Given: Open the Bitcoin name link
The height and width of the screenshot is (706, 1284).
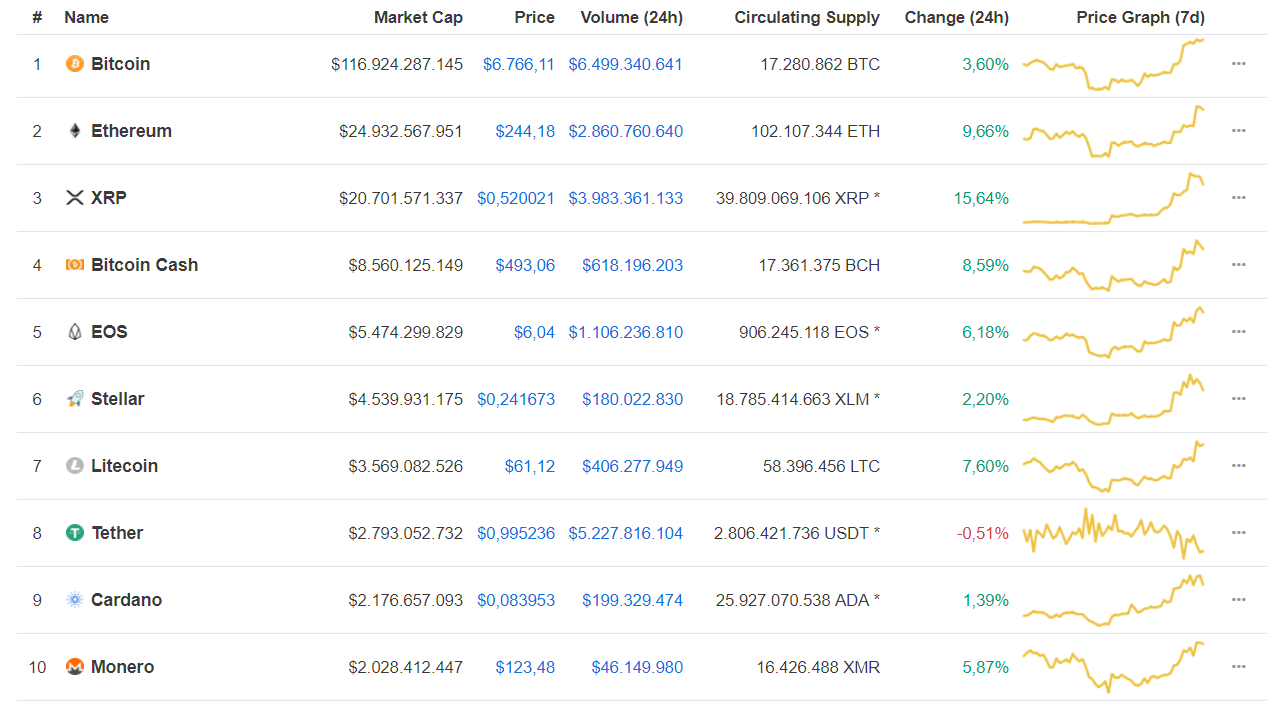Looking at the screenshot, I should (x=120, y=64).
